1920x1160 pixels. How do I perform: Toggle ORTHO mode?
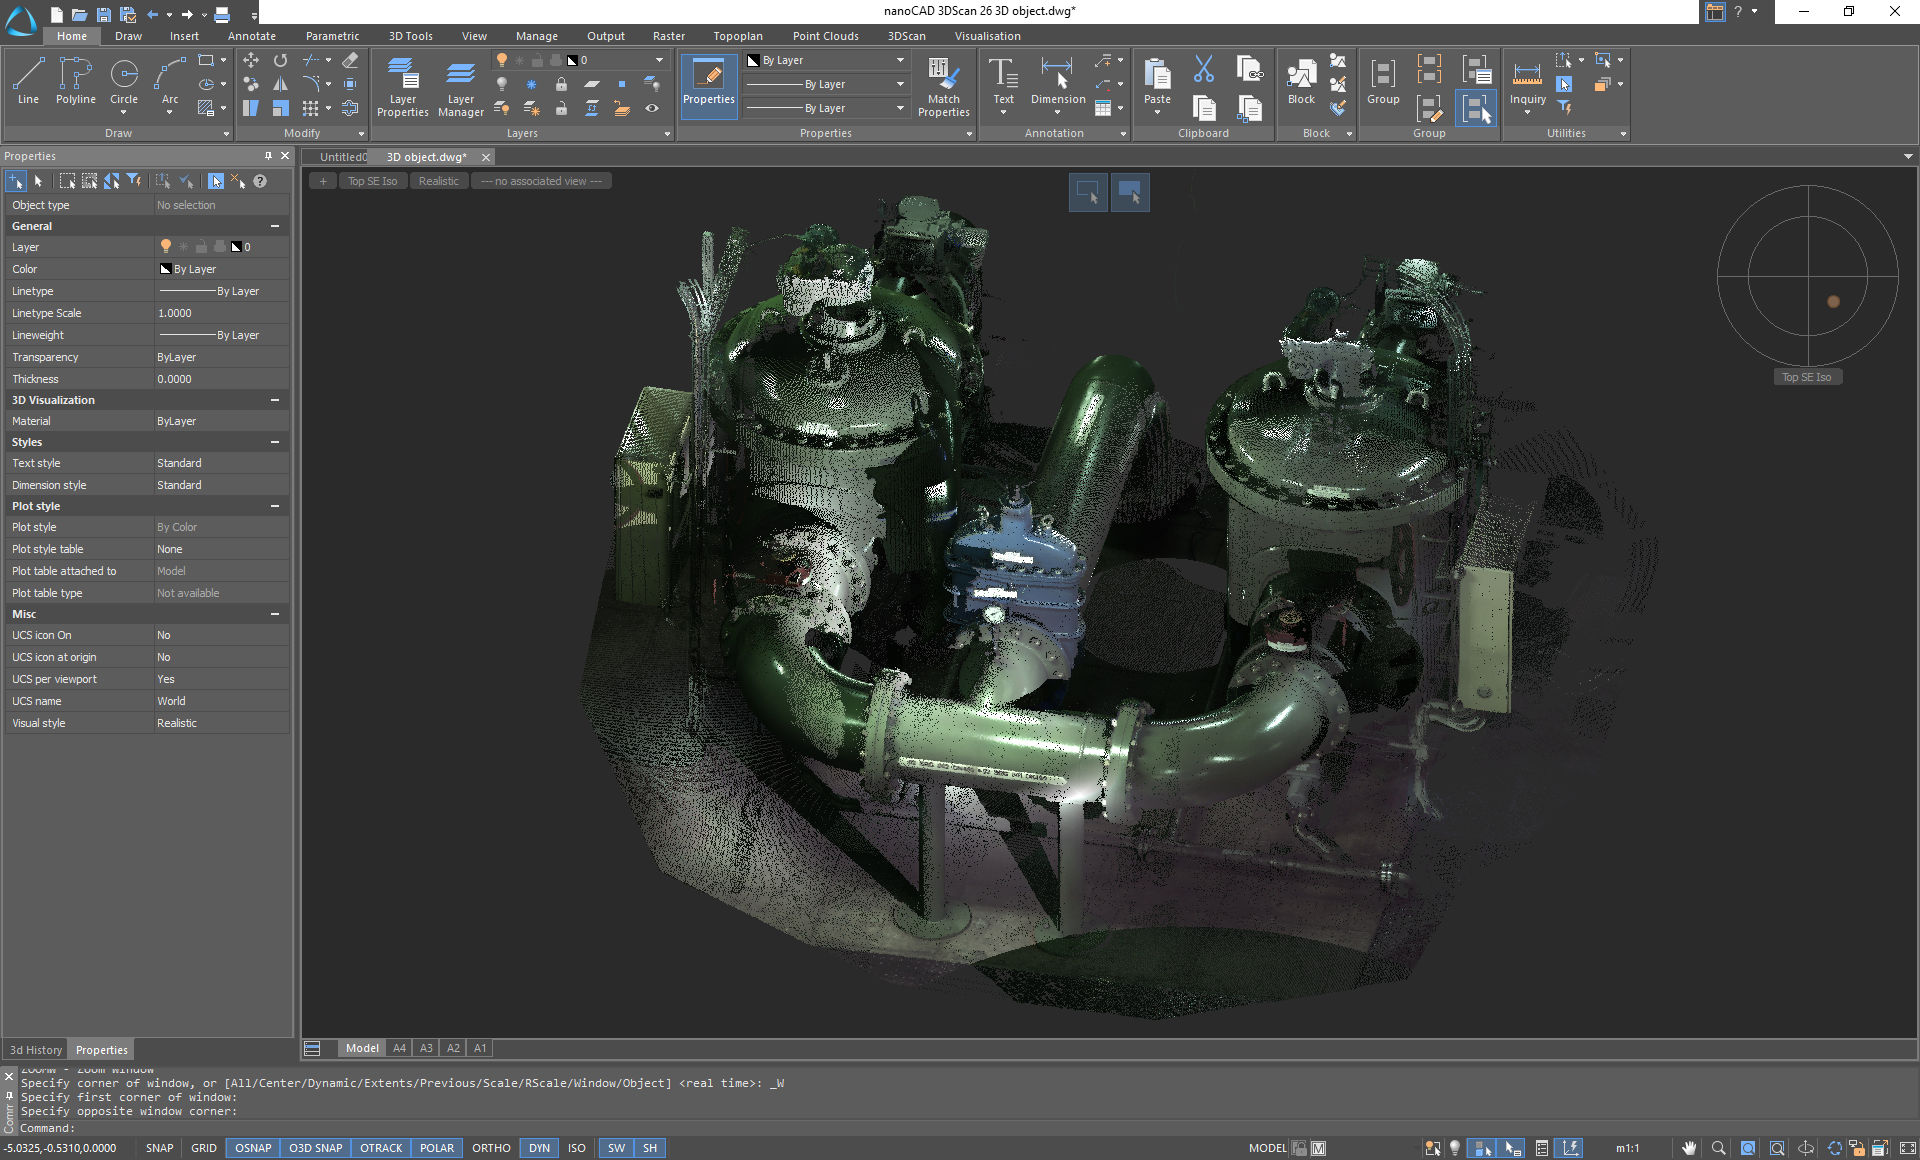491,1148
